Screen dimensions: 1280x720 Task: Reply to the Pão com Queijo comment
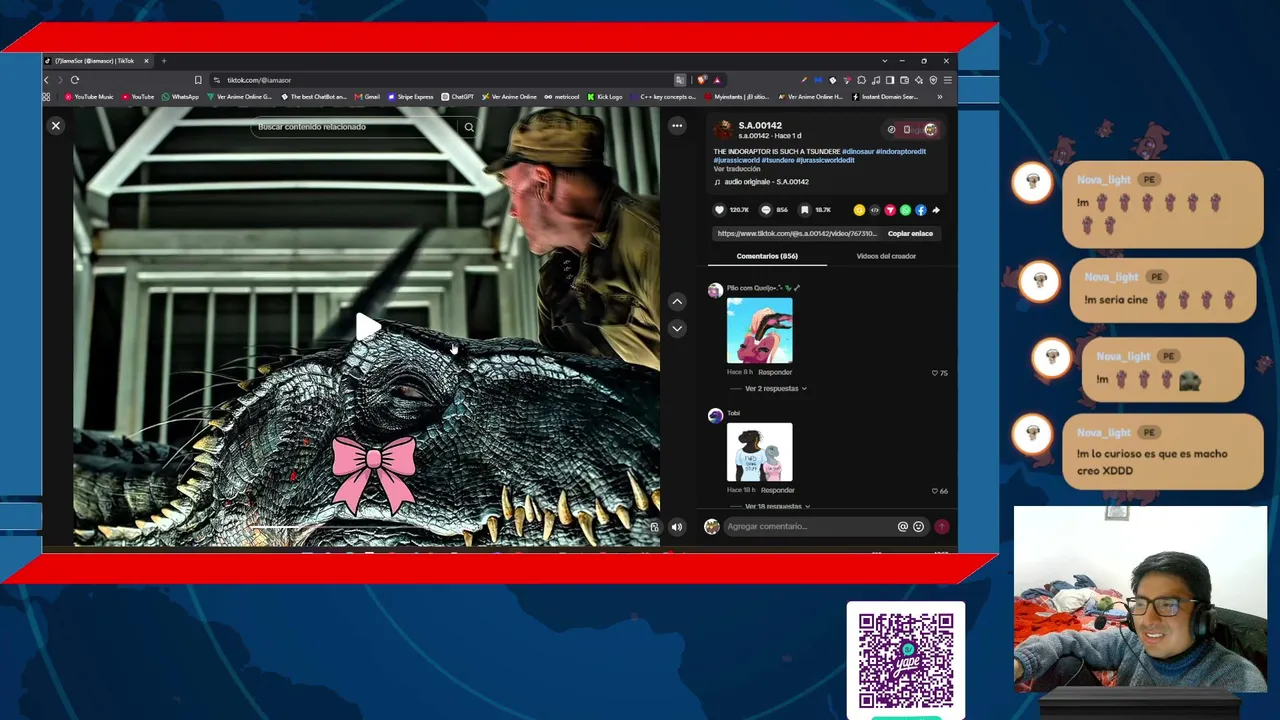pyautogui.click(x=775, y=372)
